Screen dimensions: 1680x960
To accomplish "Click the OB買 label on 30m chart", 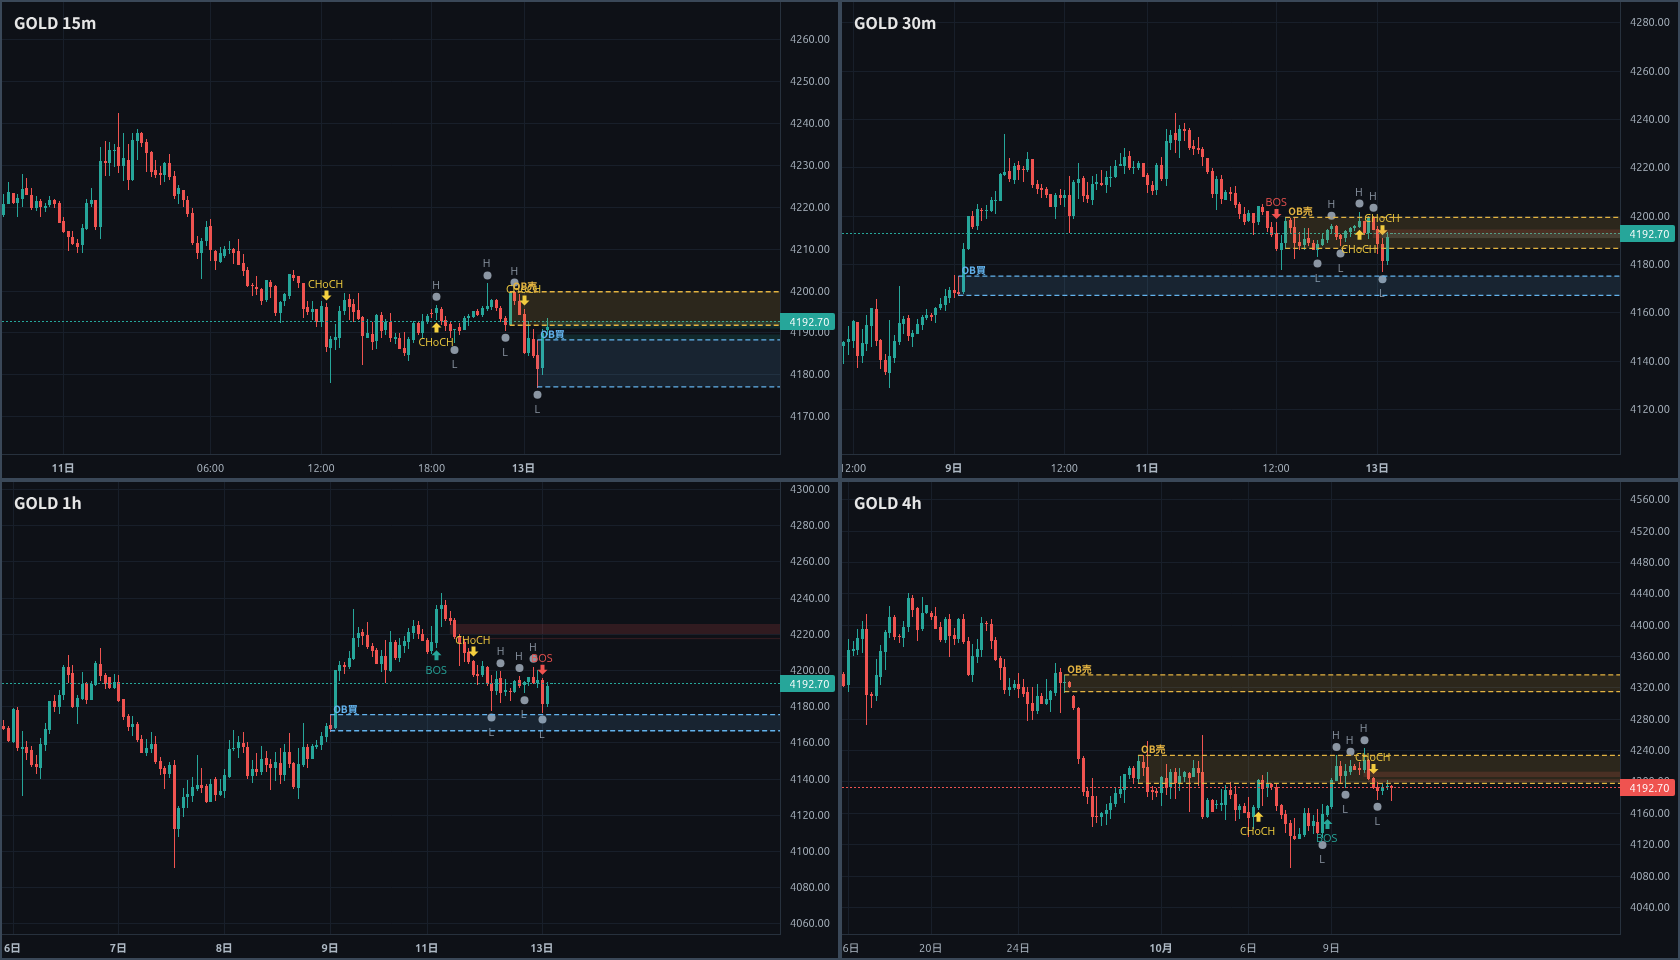I will click(x=973, y=271).
